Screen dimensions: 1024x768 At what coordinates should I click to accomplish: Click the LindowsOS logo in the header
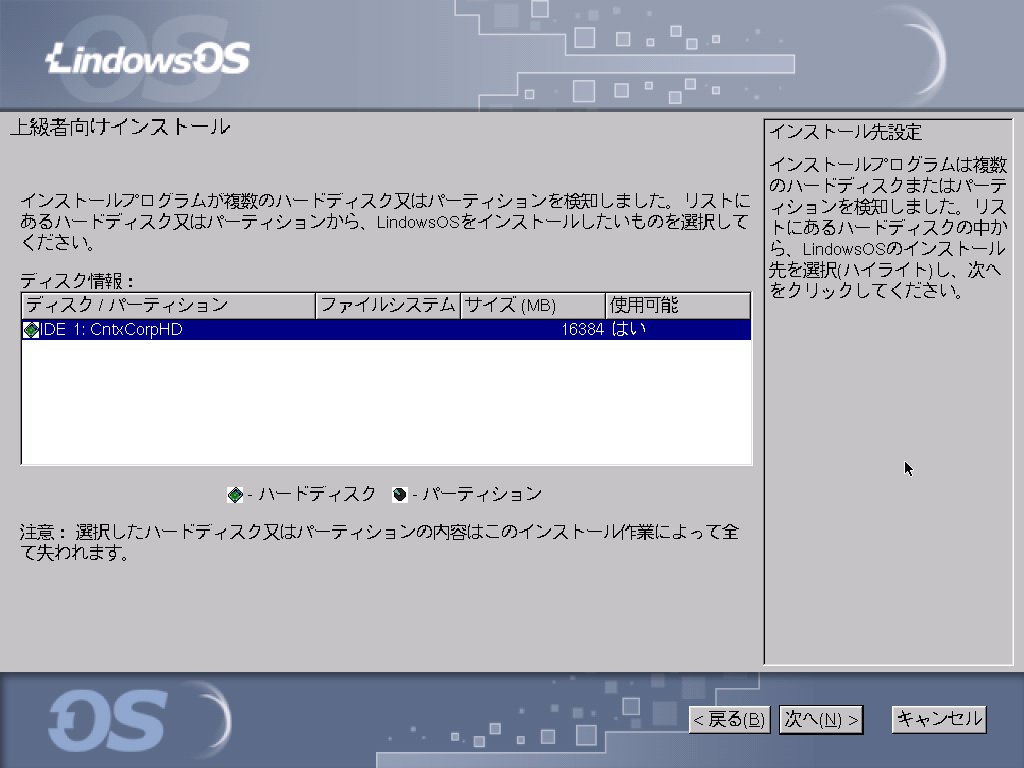pos(148,59)
